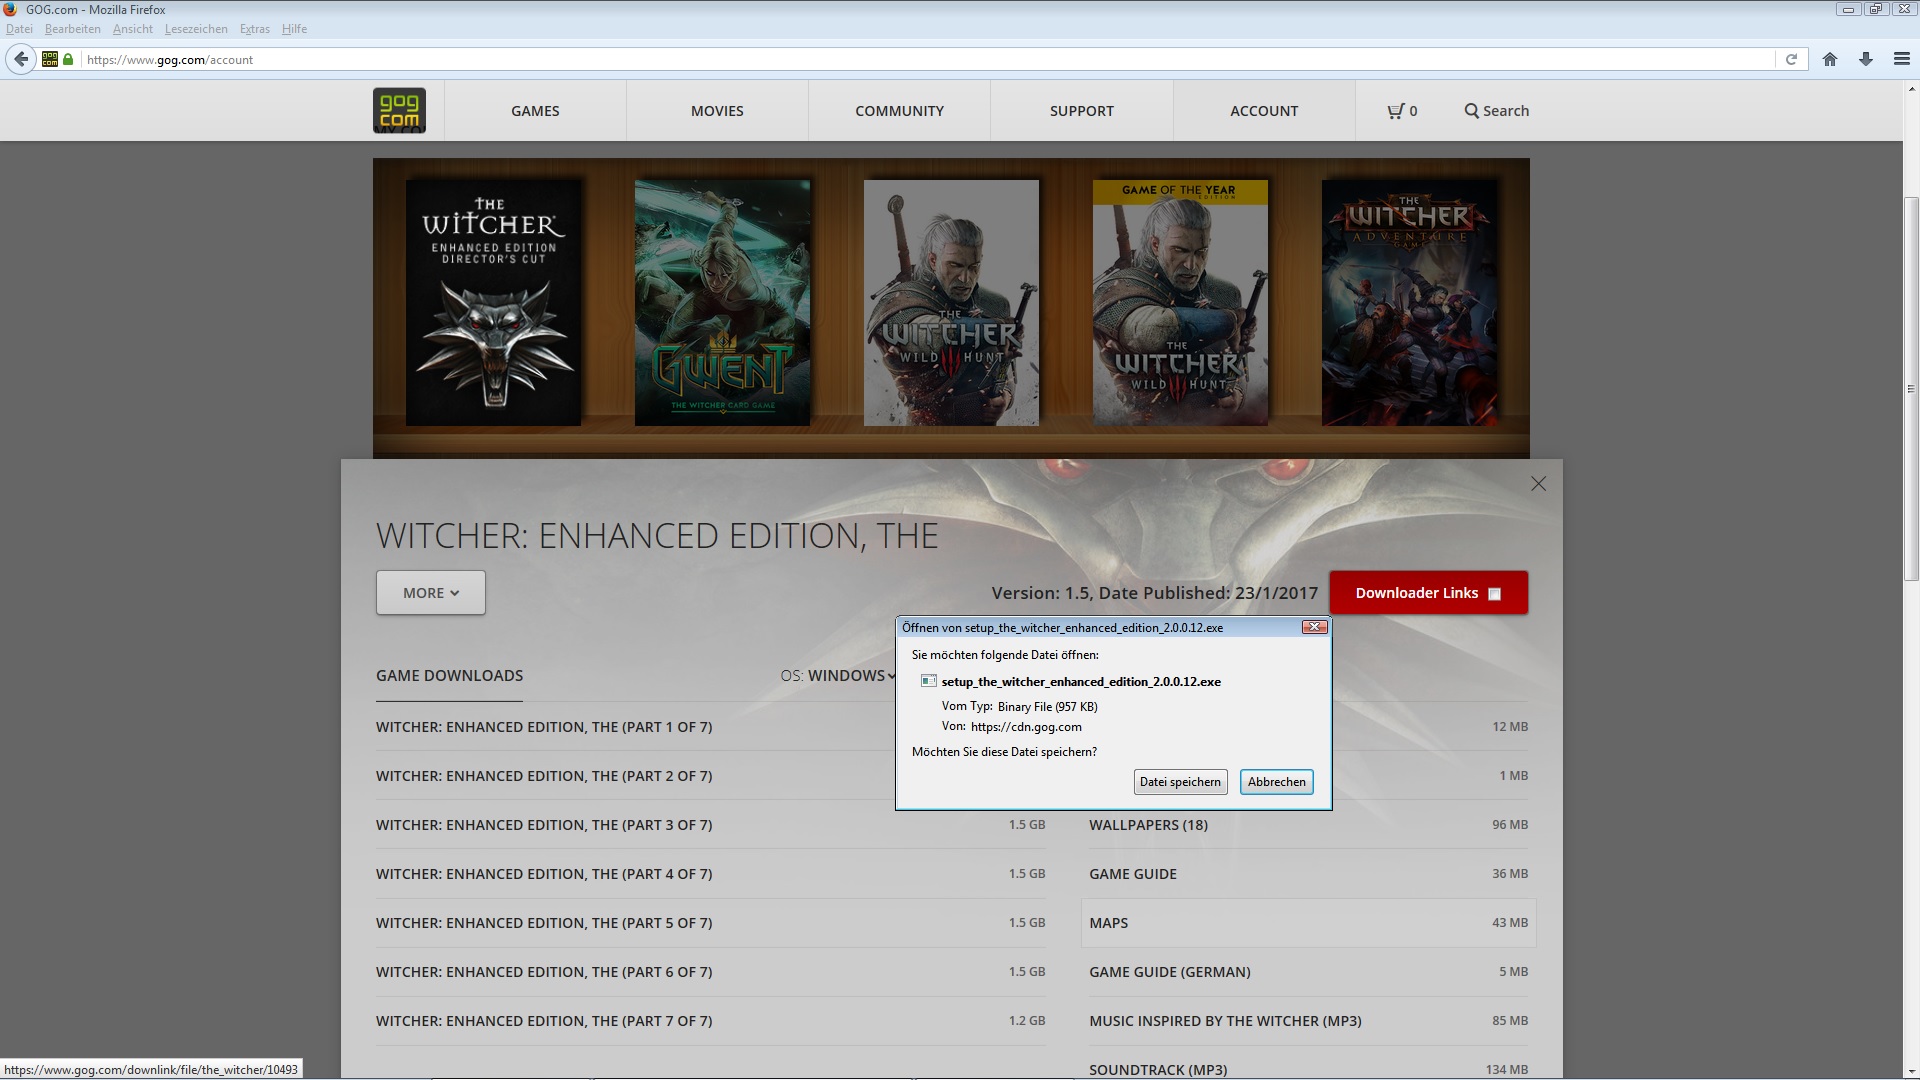This screenshot has width=1920, height=1080.
Task: Click the page vertical scrollbar thumb
Action: (x=1911, y=389)
